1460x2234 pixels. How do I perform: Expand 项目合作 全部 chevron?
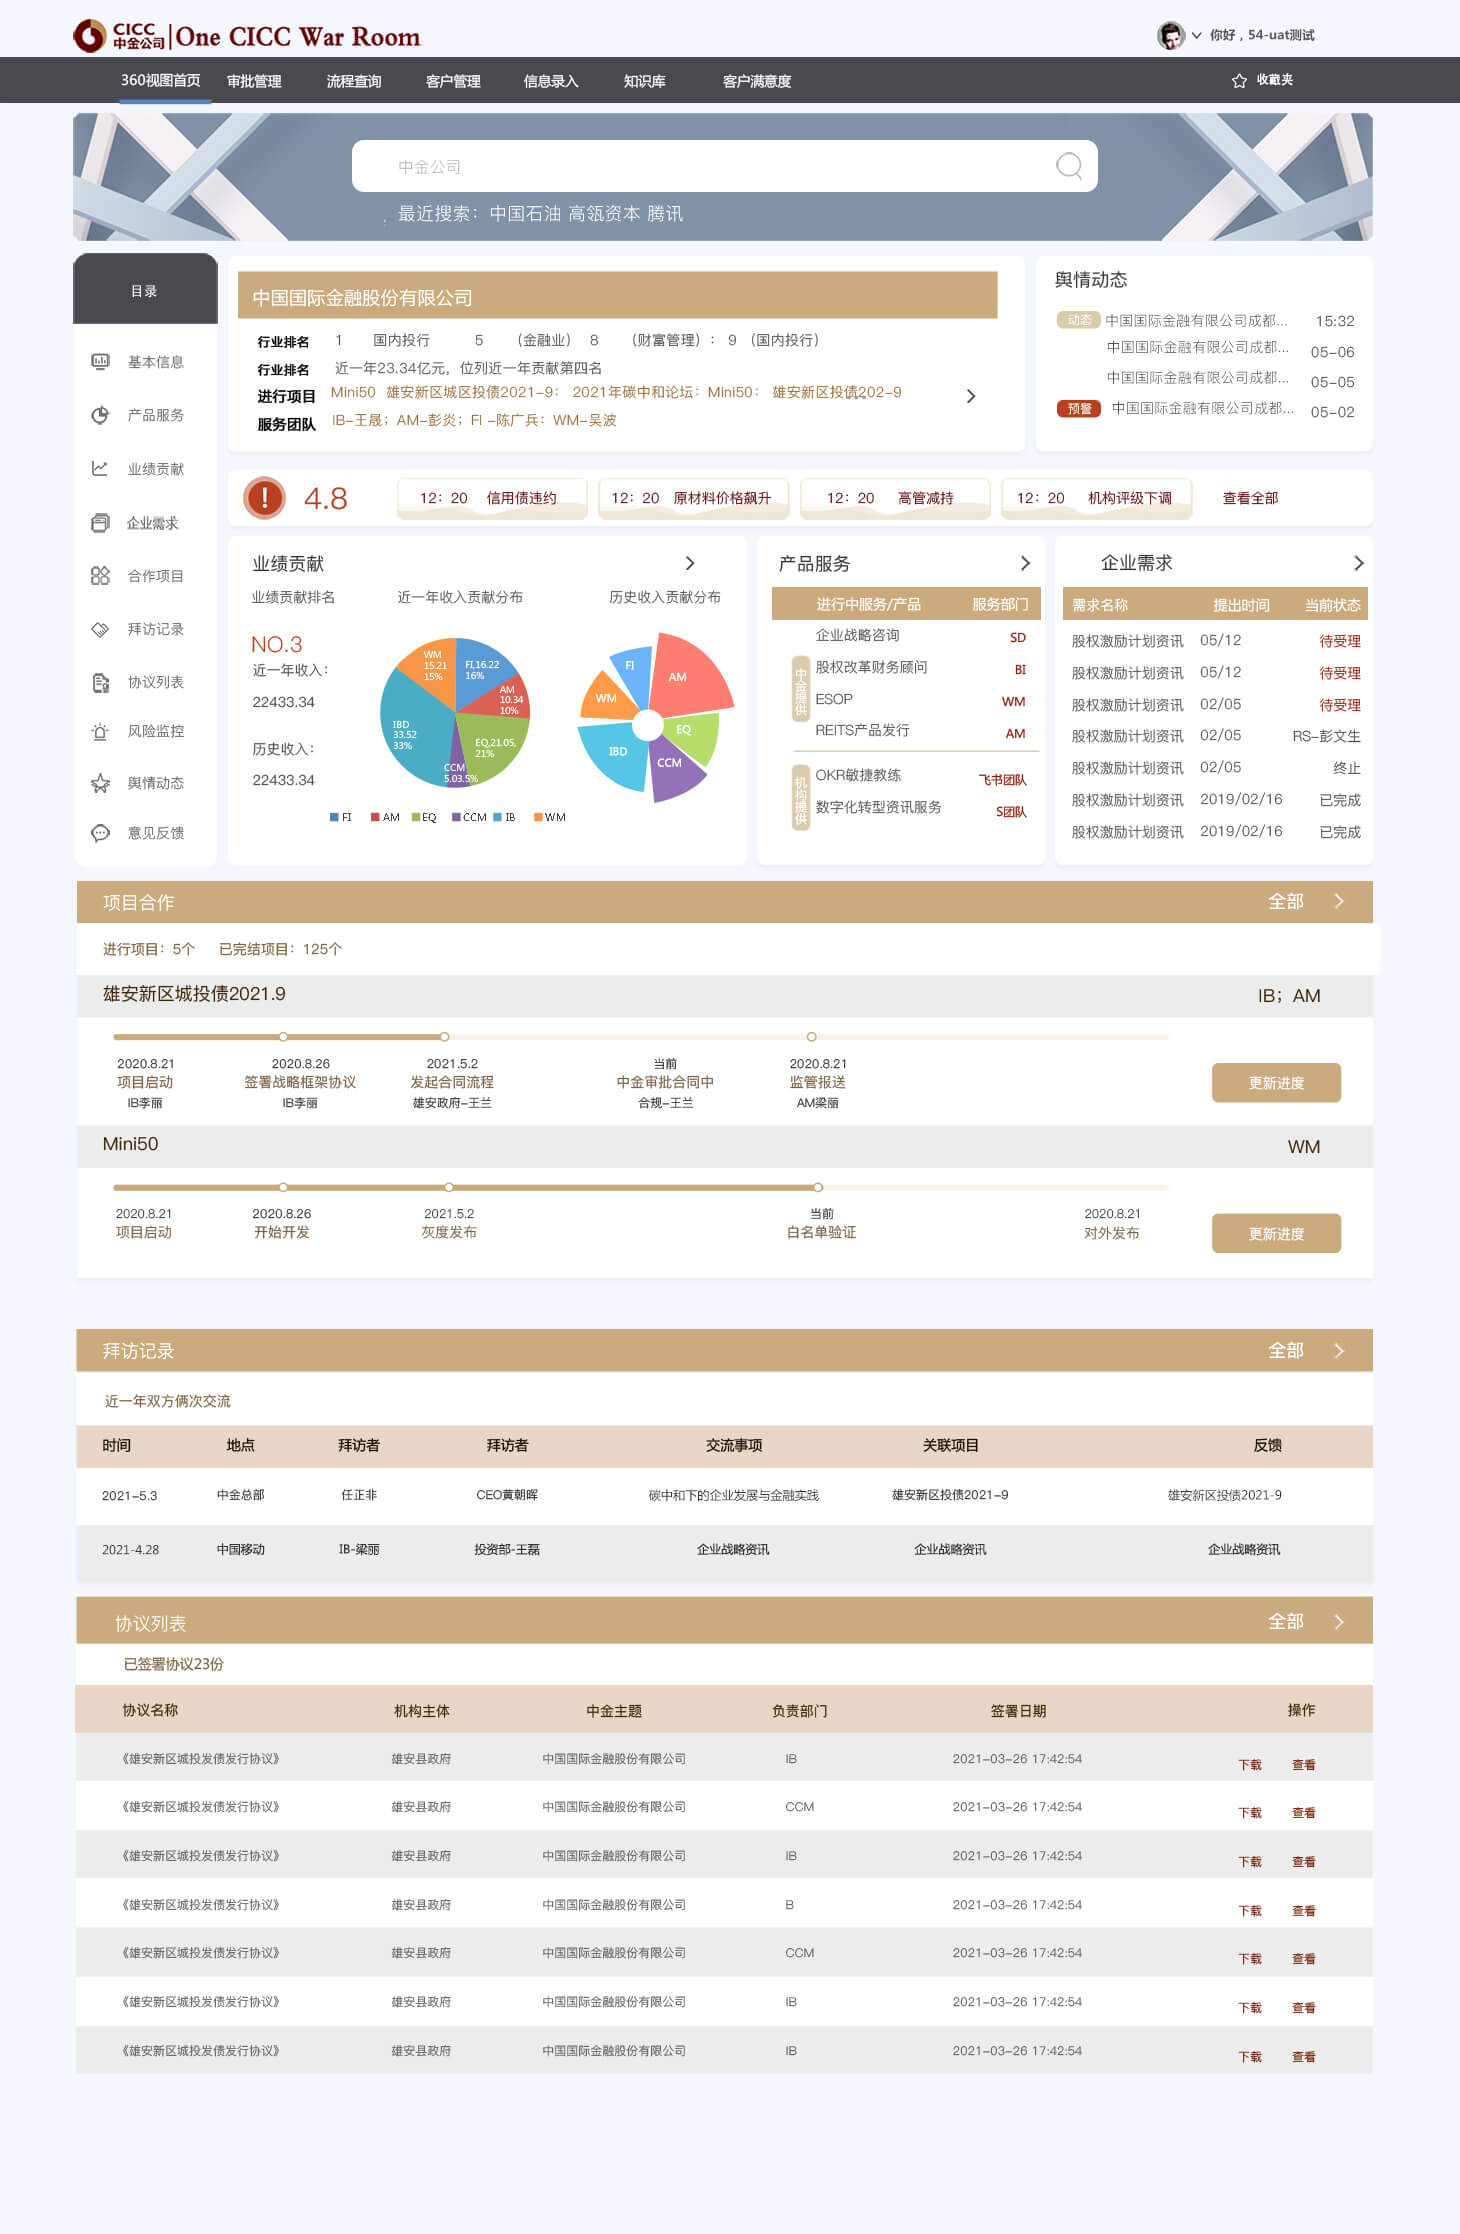point(1339,901)
